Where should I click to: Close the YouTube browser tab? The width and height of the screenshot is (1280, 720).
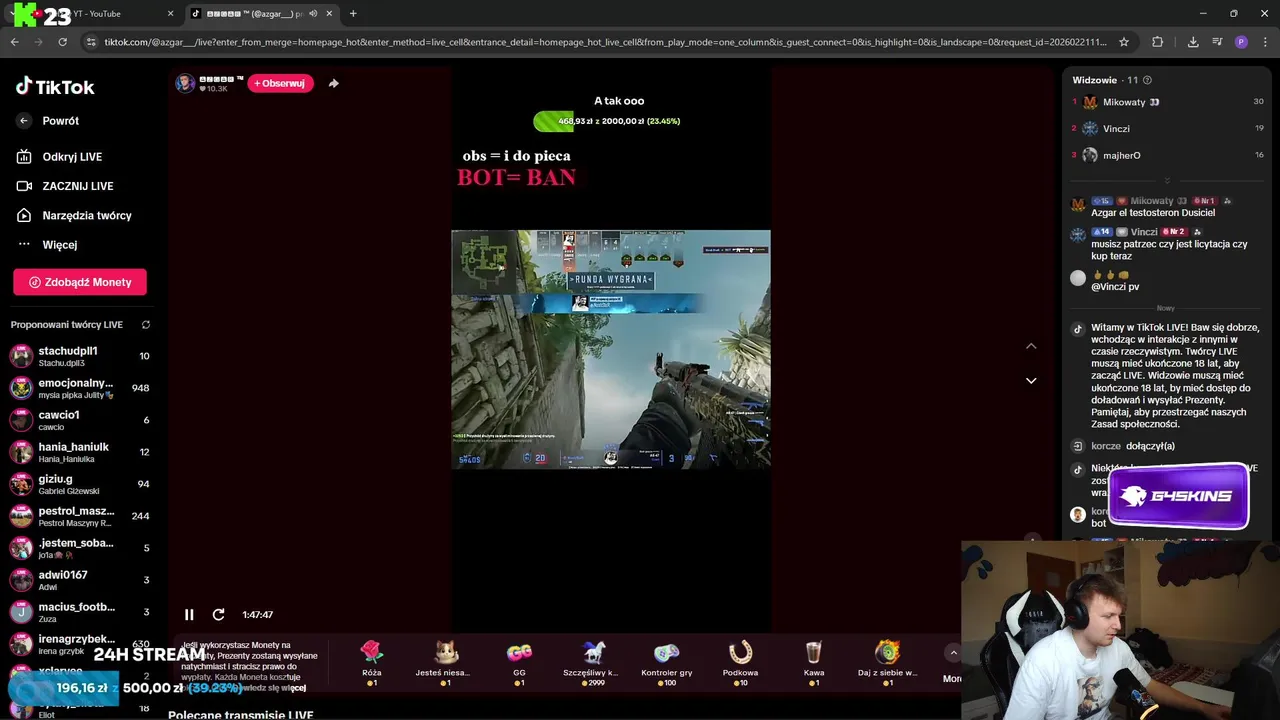click(x=170, y=14)
